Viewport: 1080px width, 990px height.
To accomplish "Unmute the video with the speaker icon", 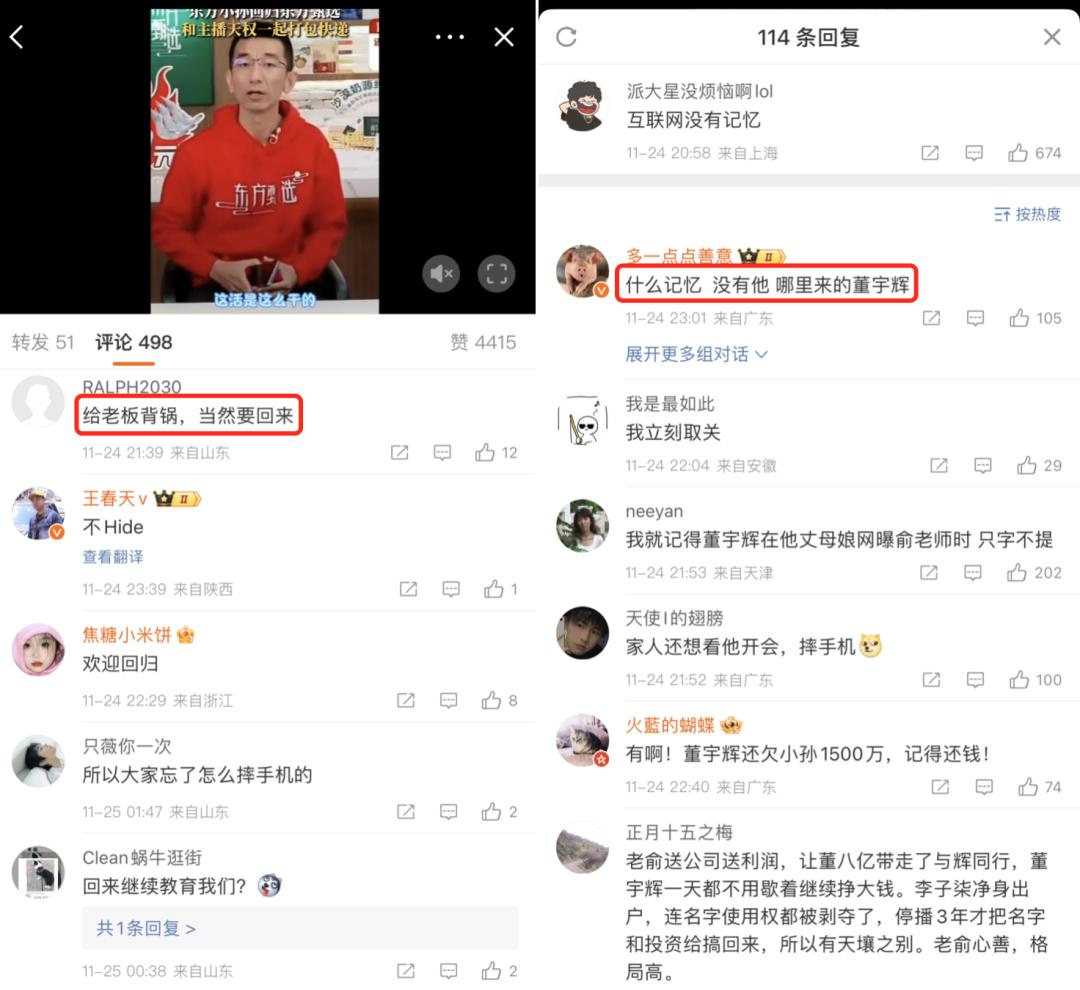I will (441, 274).
